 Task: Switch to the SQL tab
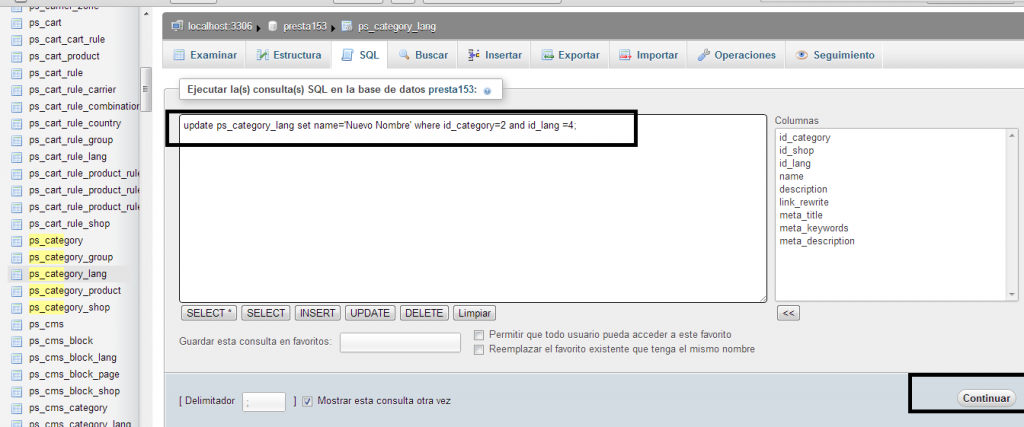[x=360, y=55]
